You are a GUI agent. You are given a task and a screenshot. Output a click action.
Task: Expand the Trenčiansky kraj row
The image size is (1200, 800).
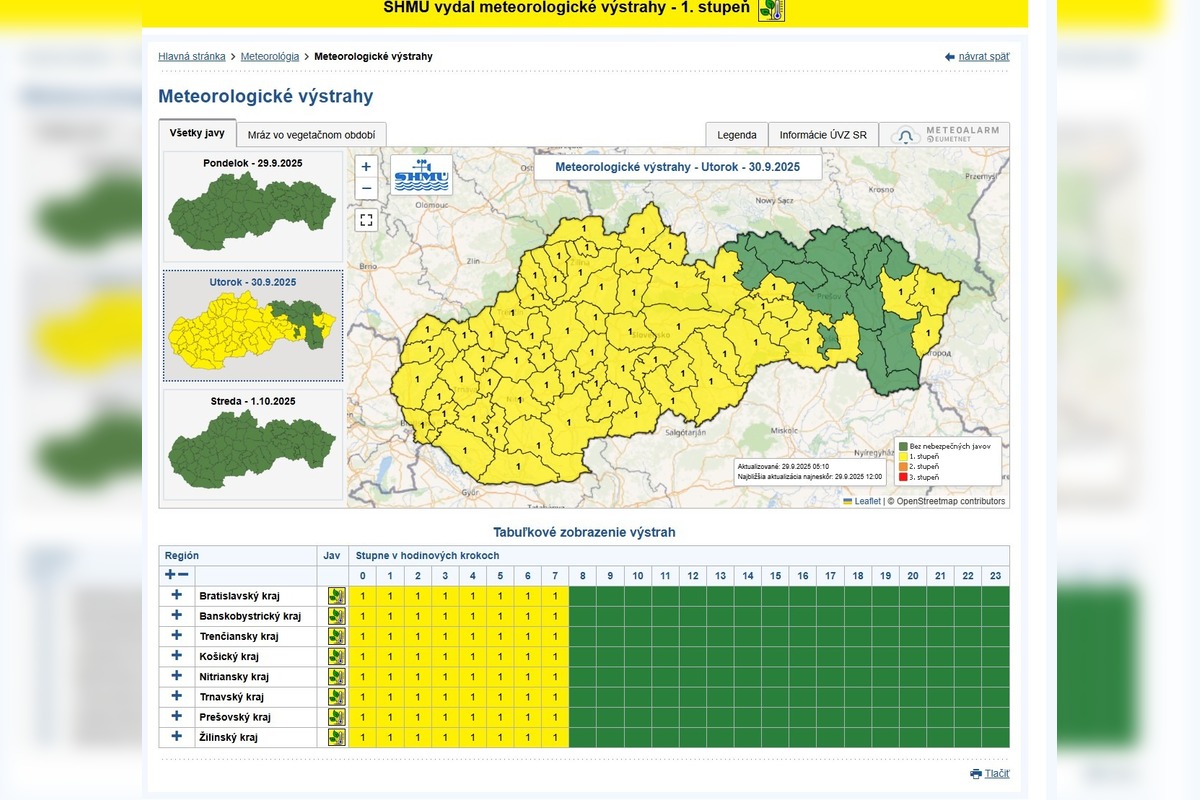[177, 635]
